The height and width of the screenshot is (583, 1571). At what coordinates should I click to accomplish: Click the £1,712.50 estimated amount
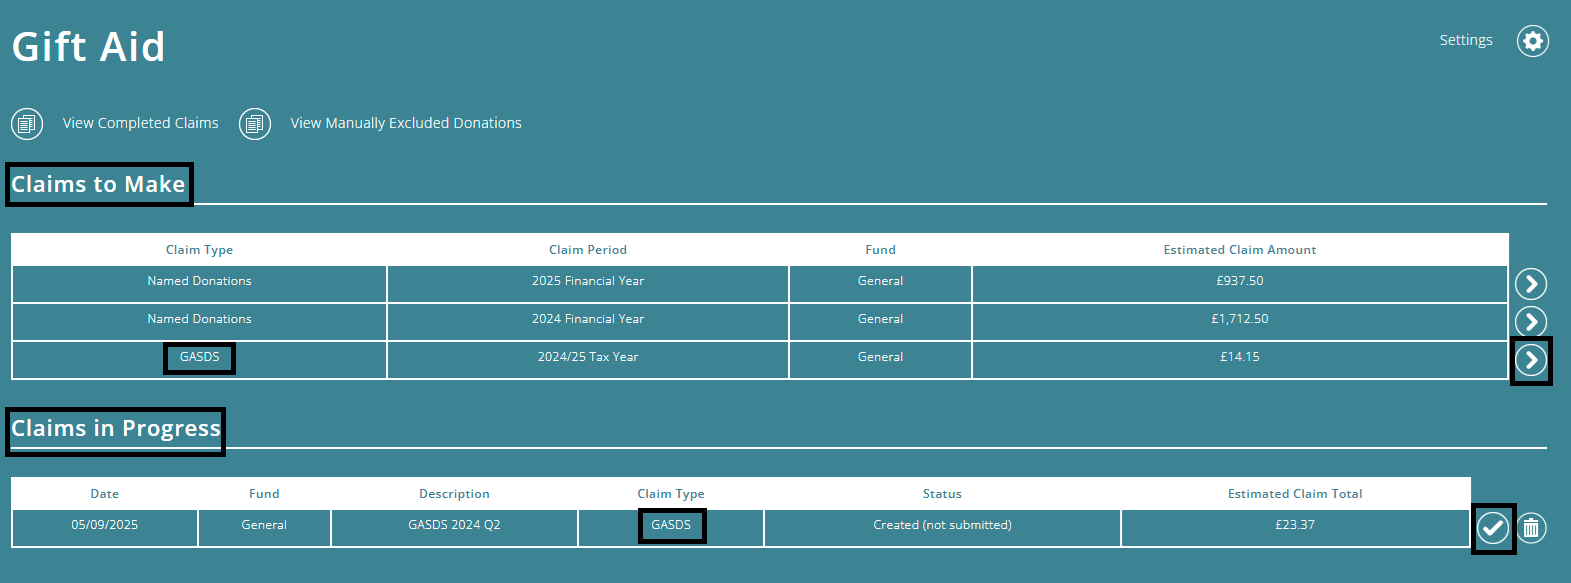point(1240,319)
